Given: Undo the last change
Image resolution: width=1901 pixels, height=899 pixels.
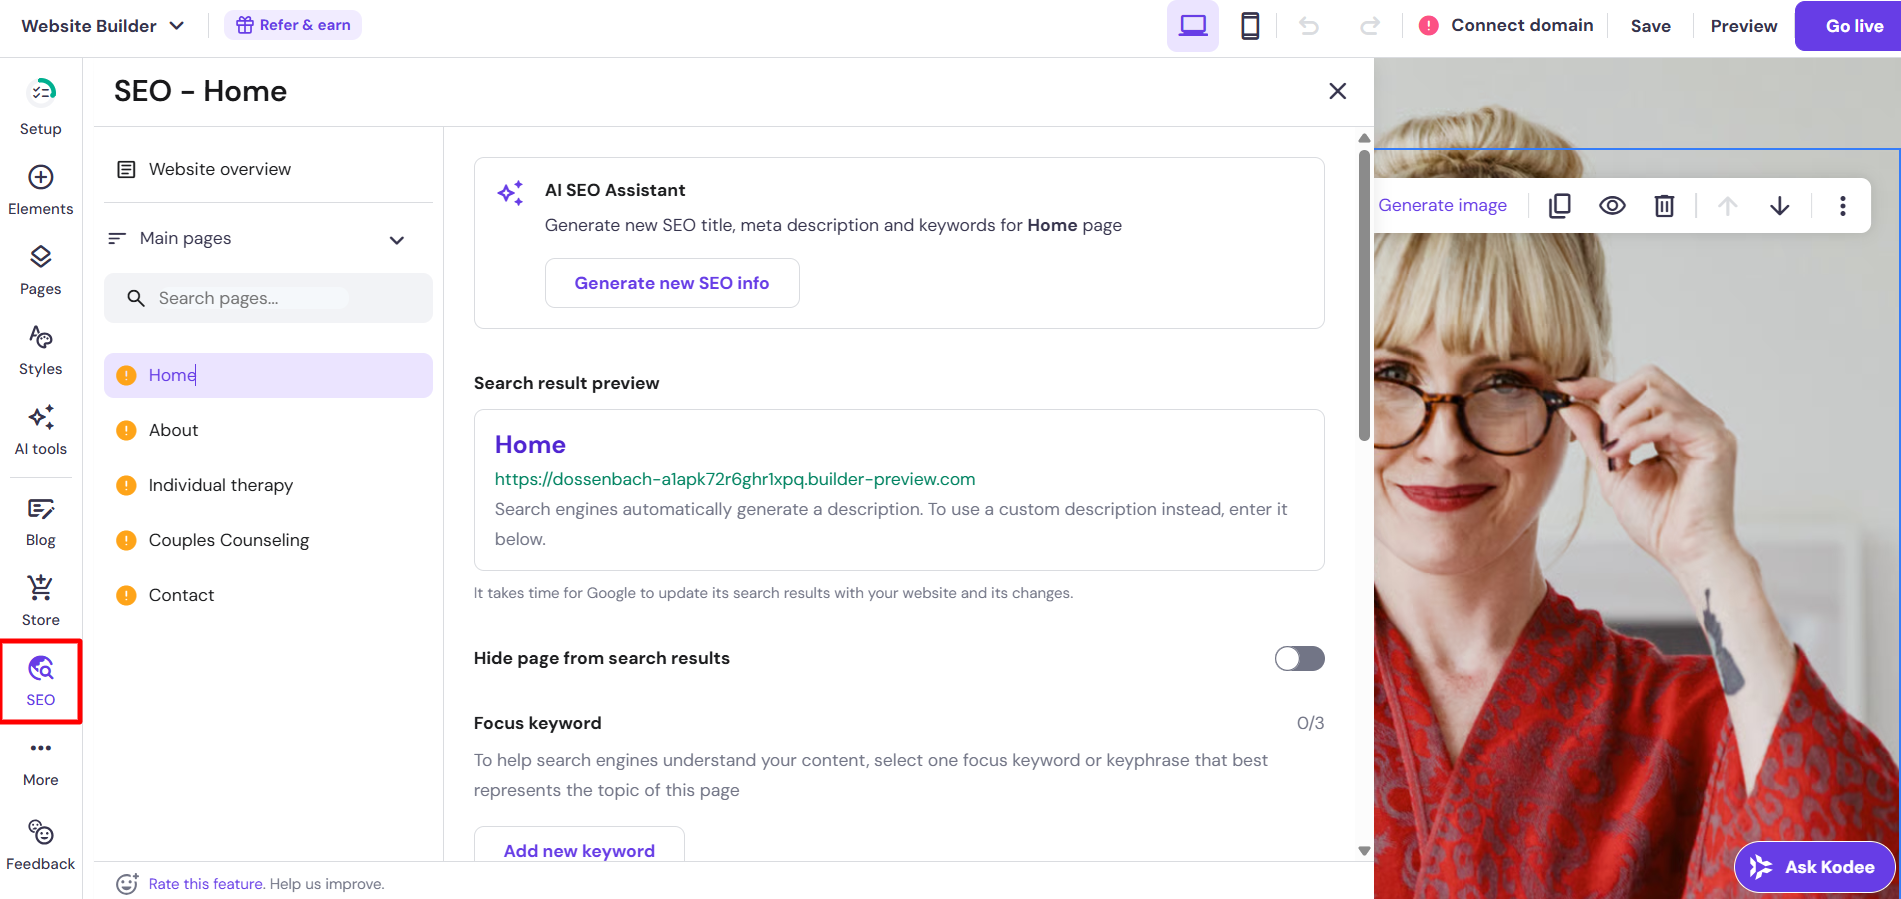Looking at the screenshot, I should click(x=1309, y=26).
